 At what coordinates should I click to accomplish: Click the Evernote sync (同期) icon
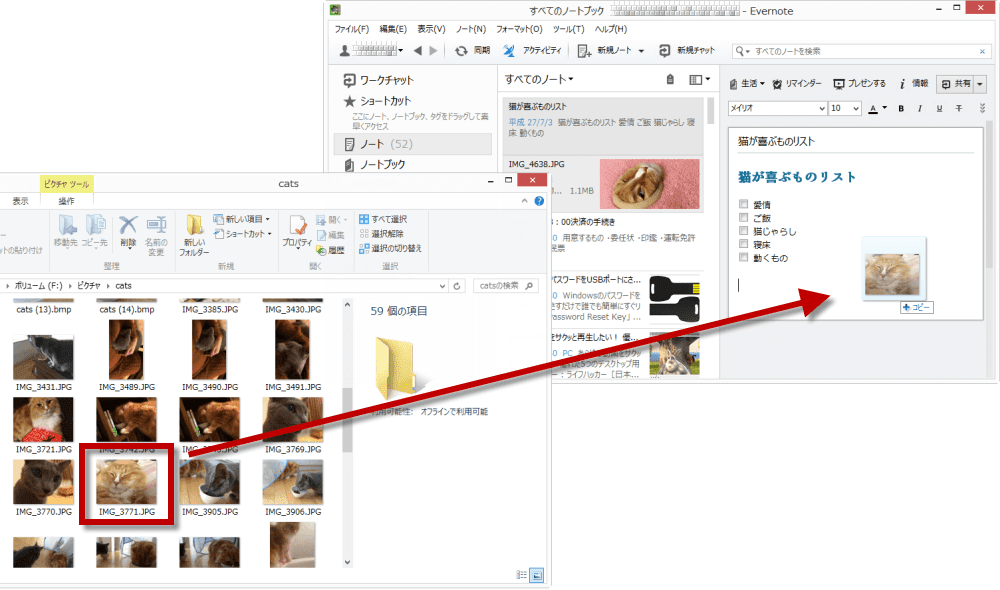[461, 50]
